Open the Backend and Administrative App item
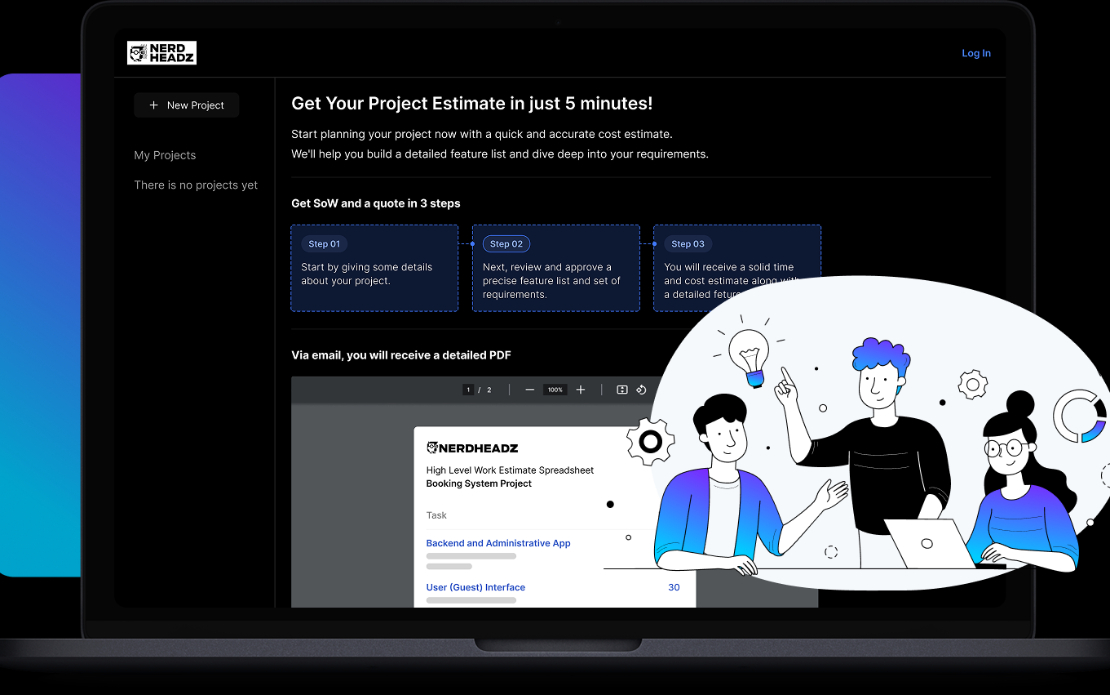The image size is (1110, 695). click(x=498, y=543)
